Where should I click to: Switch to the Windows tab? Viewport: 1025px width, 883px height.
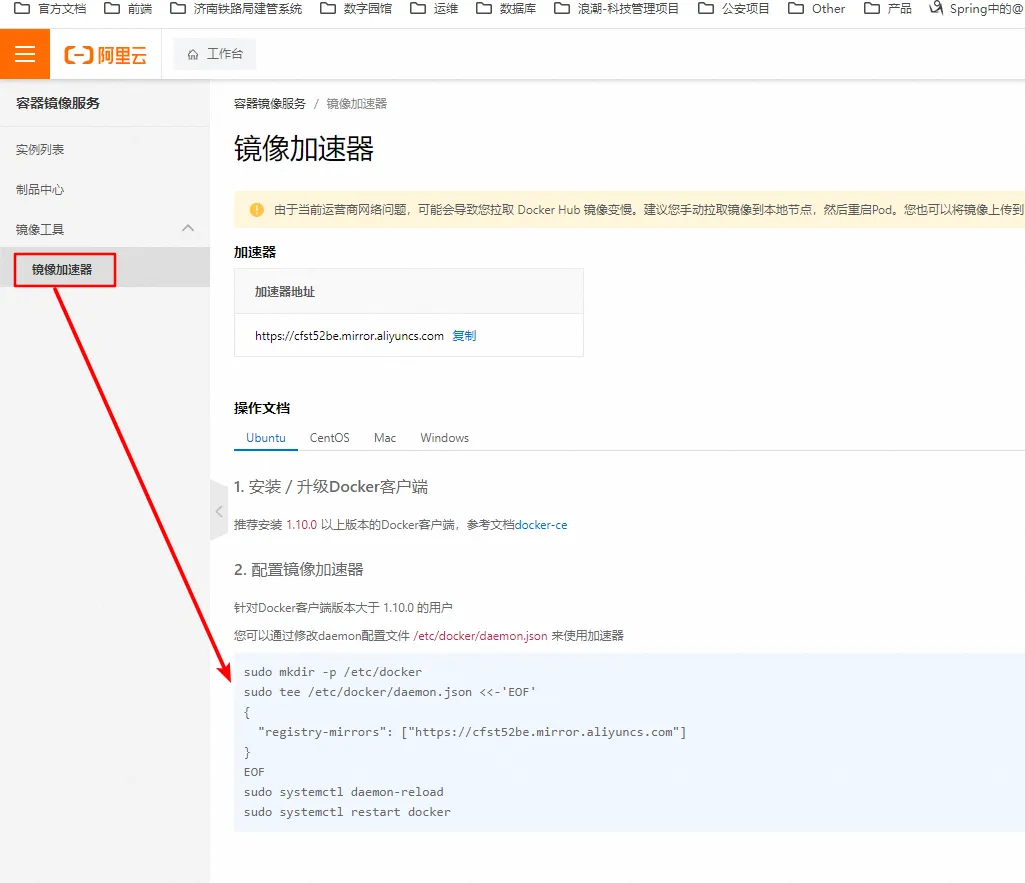pos(444,438)
